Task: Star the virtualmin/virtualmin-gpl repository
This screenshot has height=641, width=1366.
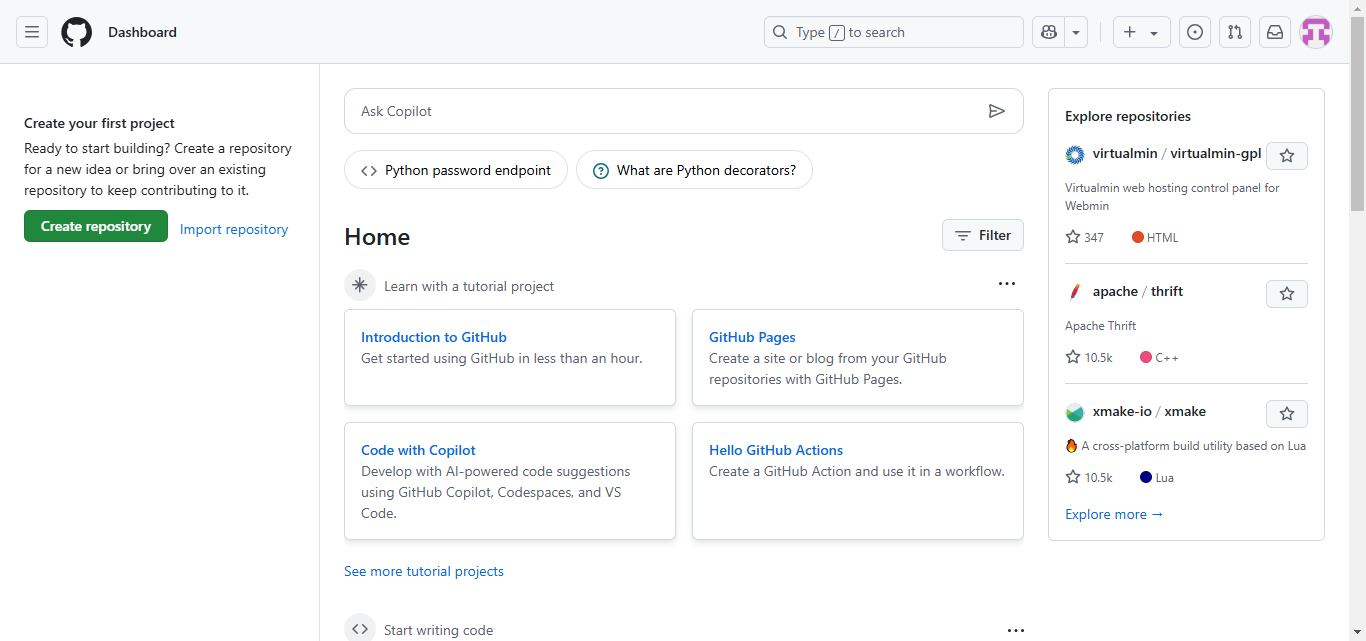Action: pyautogui.click(x=1287, y=156)
